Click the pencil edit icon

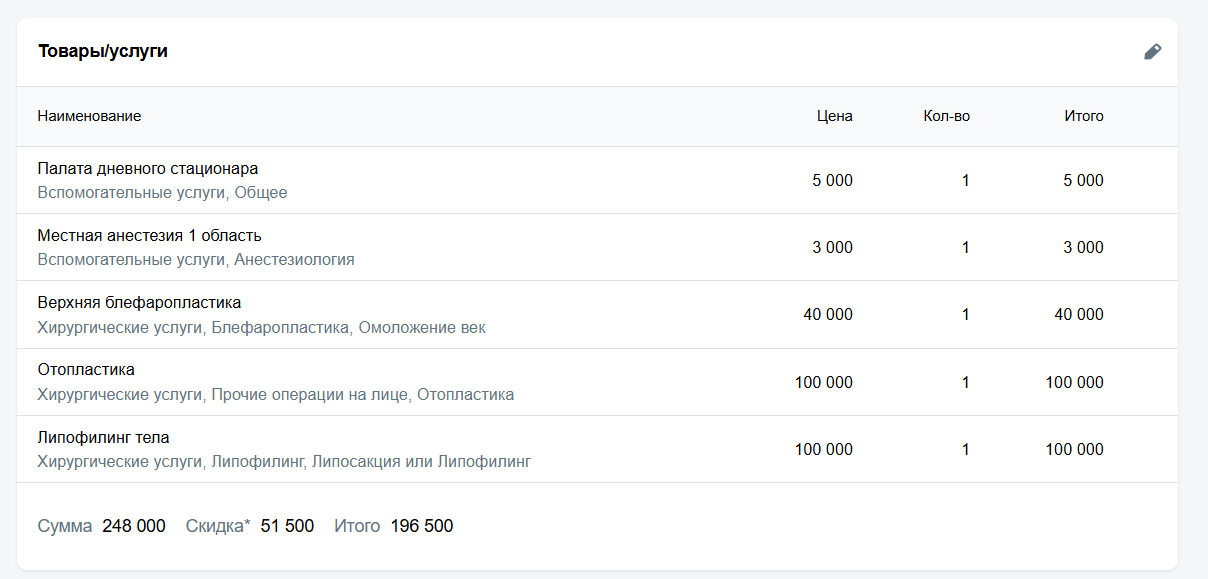(1152, 52)
